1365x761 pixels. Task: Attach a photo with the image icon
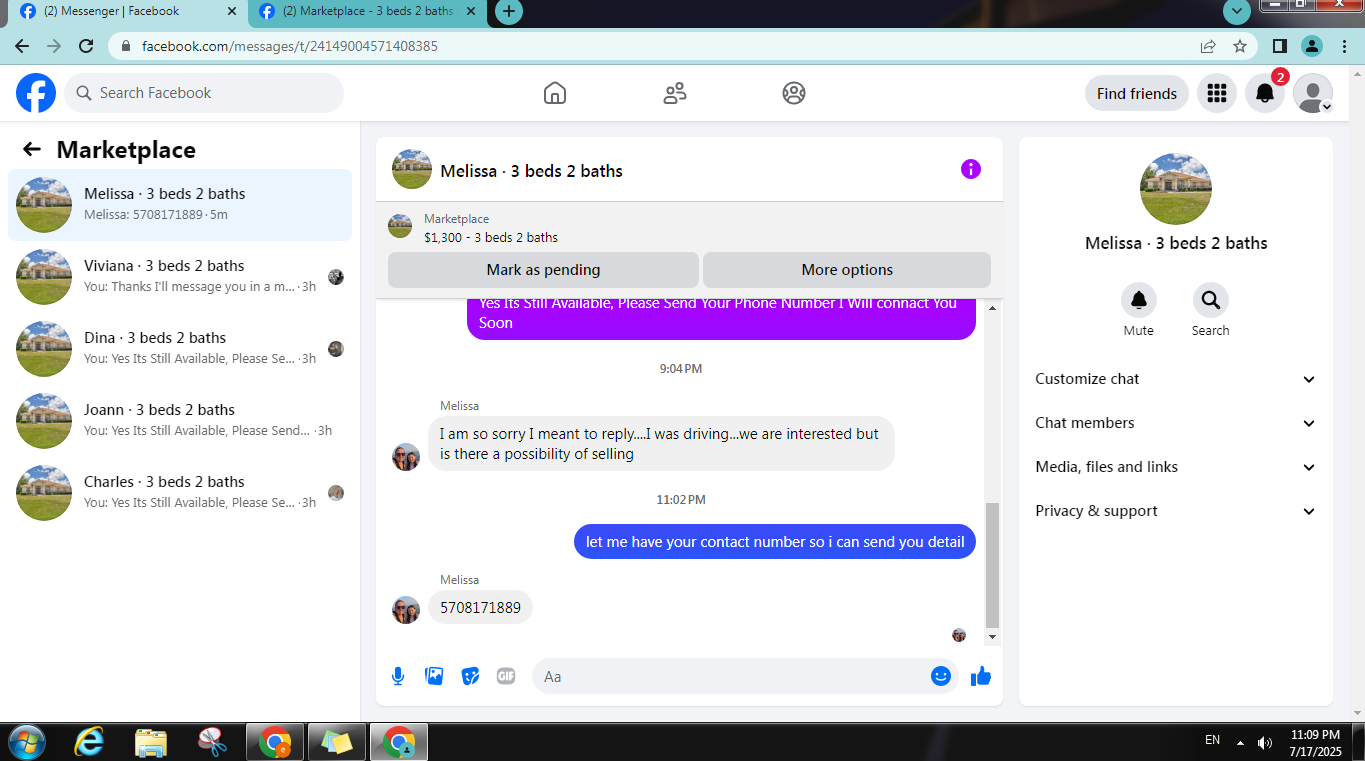coord(434,676)
